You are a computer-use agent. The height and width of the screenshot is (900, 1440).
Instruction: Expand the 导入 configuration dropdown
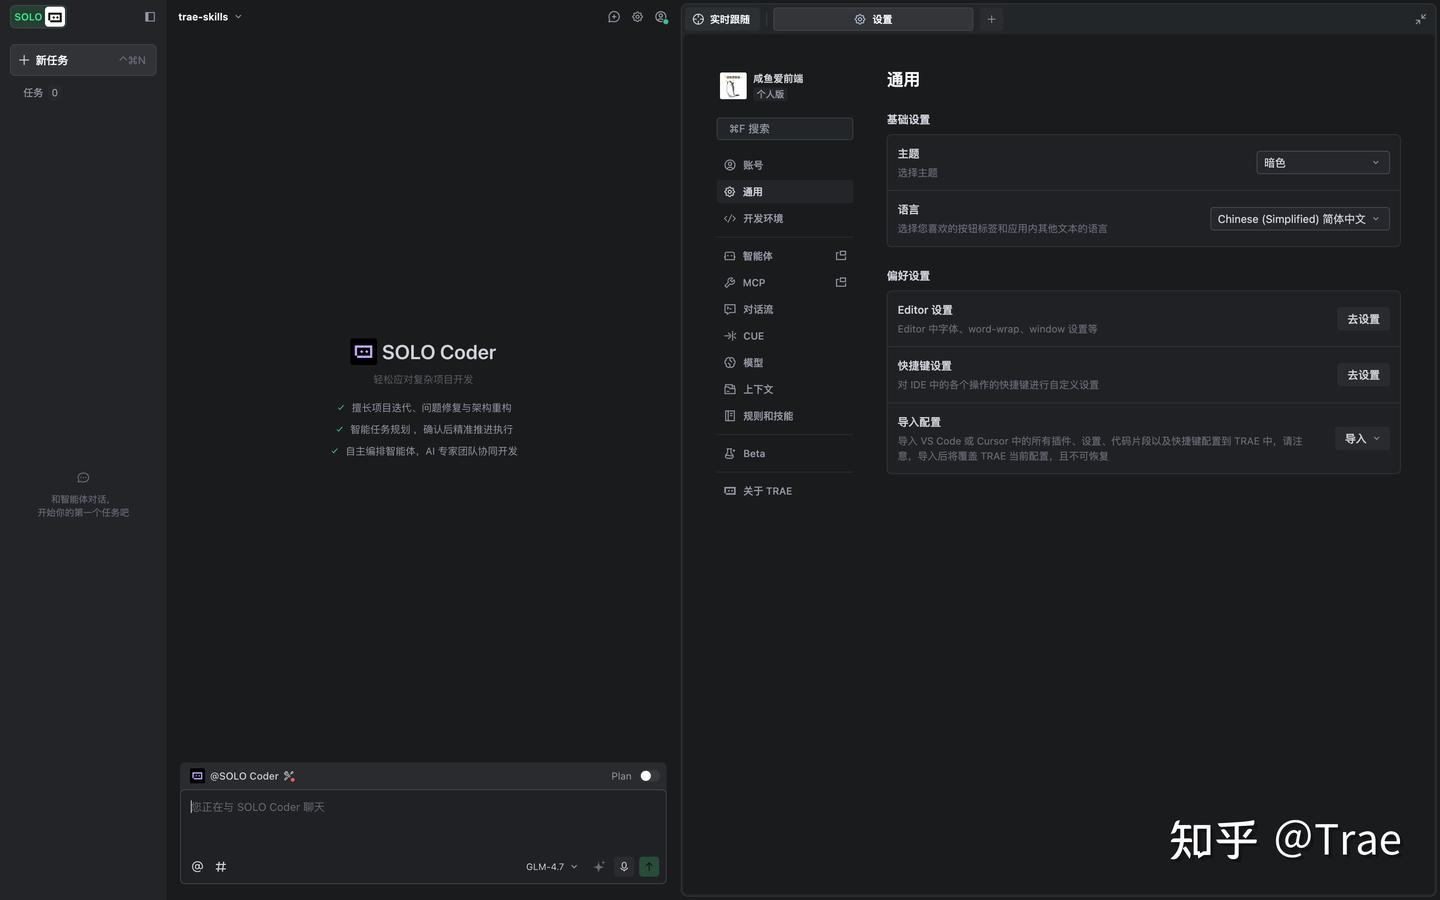[1362, 439]
